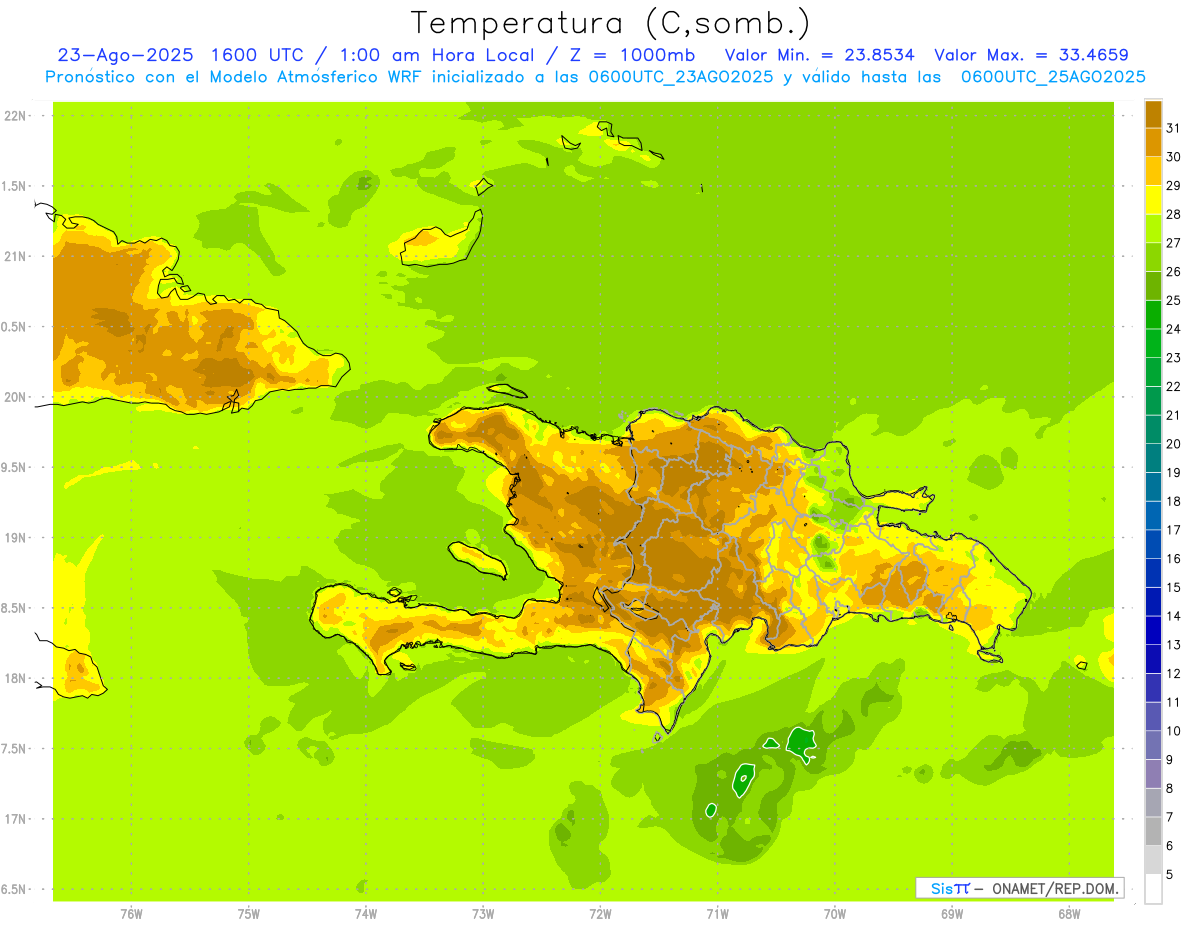
Task: Click the gray legend swatch between 6 and 7
Action: pyautogui.click(x=1153, y=831)
